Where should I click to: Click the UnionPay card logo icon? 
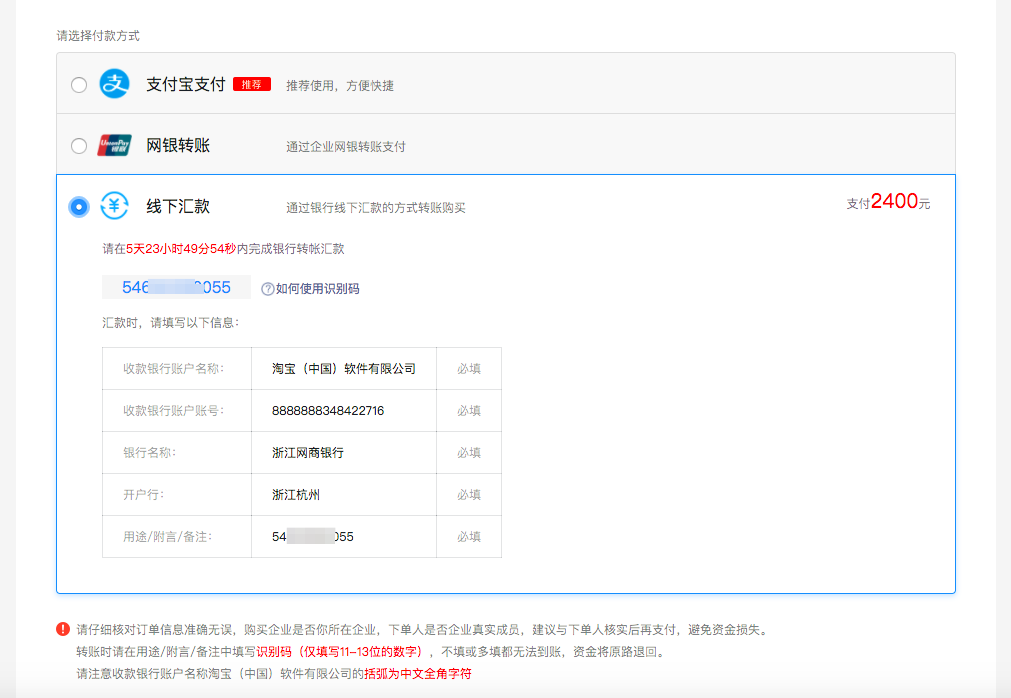(114, 145)
